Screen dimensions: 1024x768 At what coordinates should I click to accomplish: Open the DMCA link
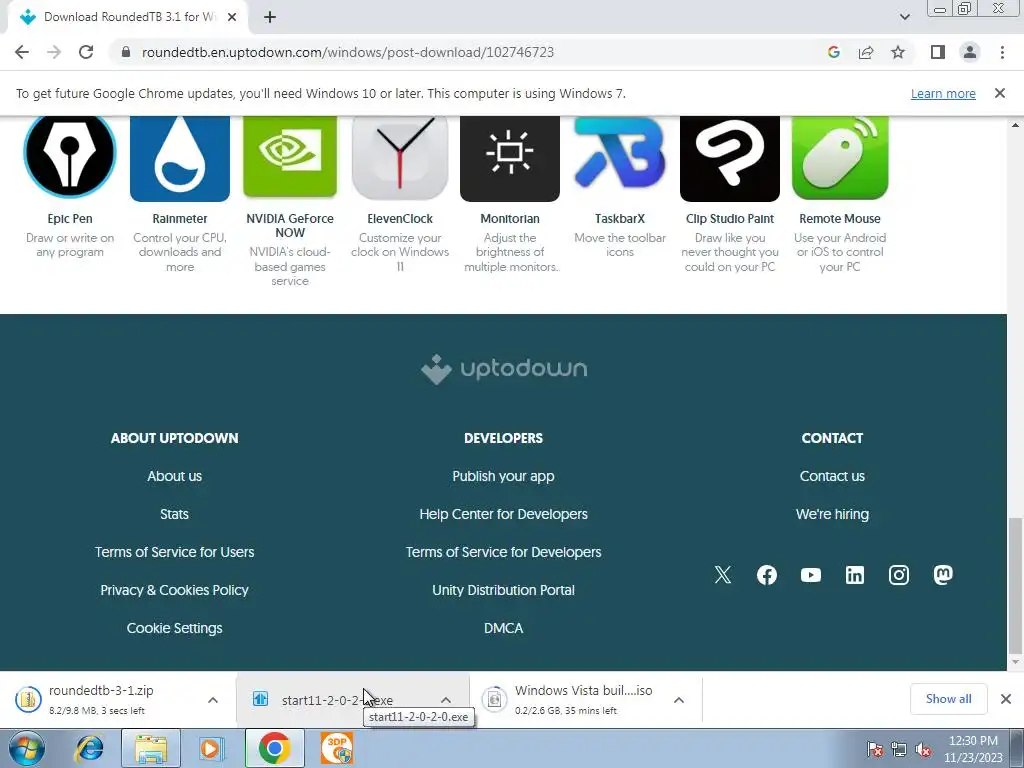pos(504,628)
